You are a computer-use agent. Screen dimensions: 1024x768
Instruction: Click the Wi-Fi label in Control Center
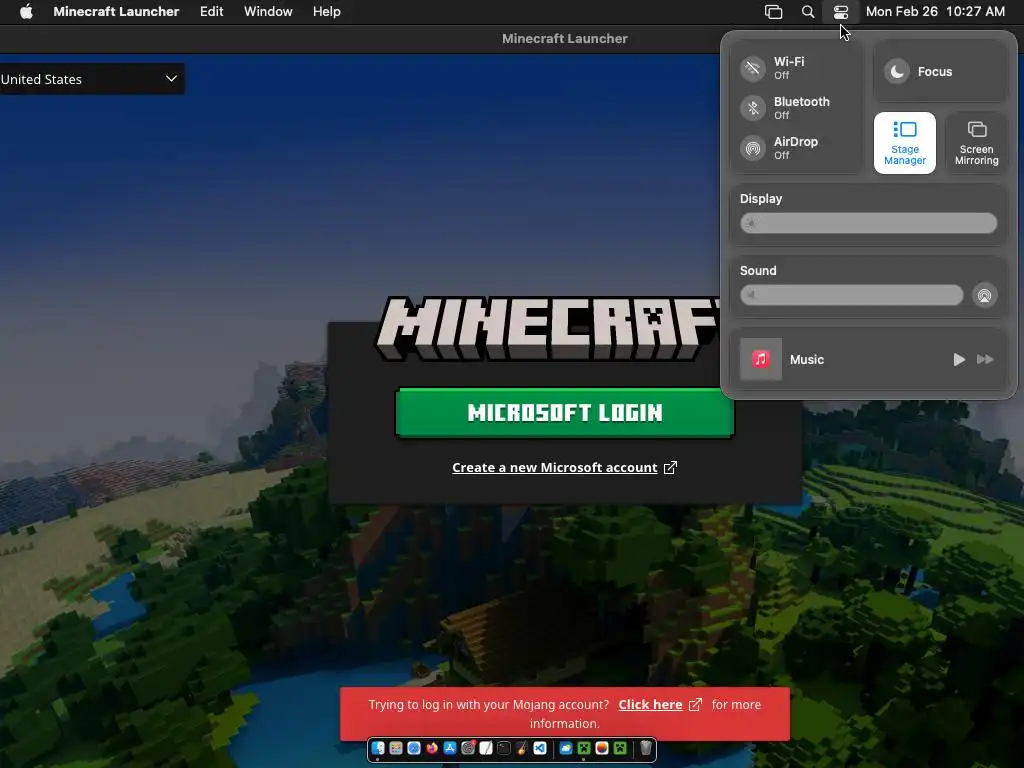[789, 61]
